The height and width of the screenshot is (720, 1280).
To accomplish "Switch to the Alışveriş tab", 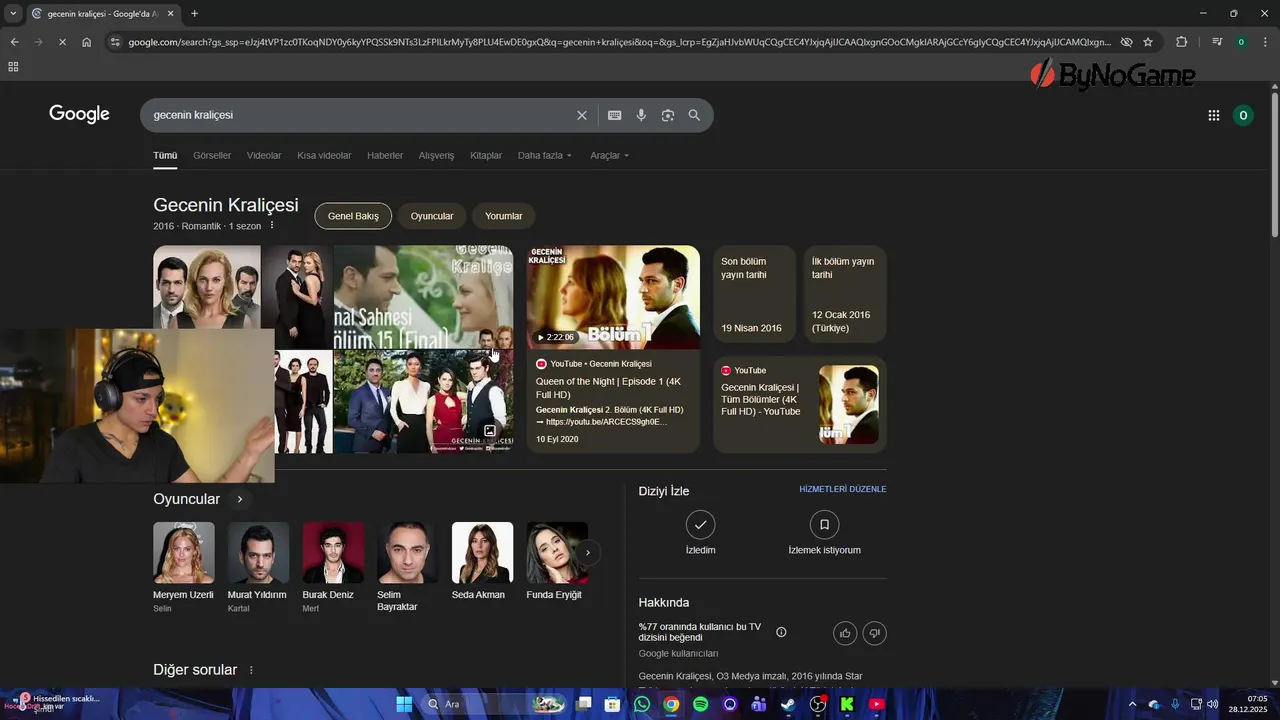I will tap(436, 156).
